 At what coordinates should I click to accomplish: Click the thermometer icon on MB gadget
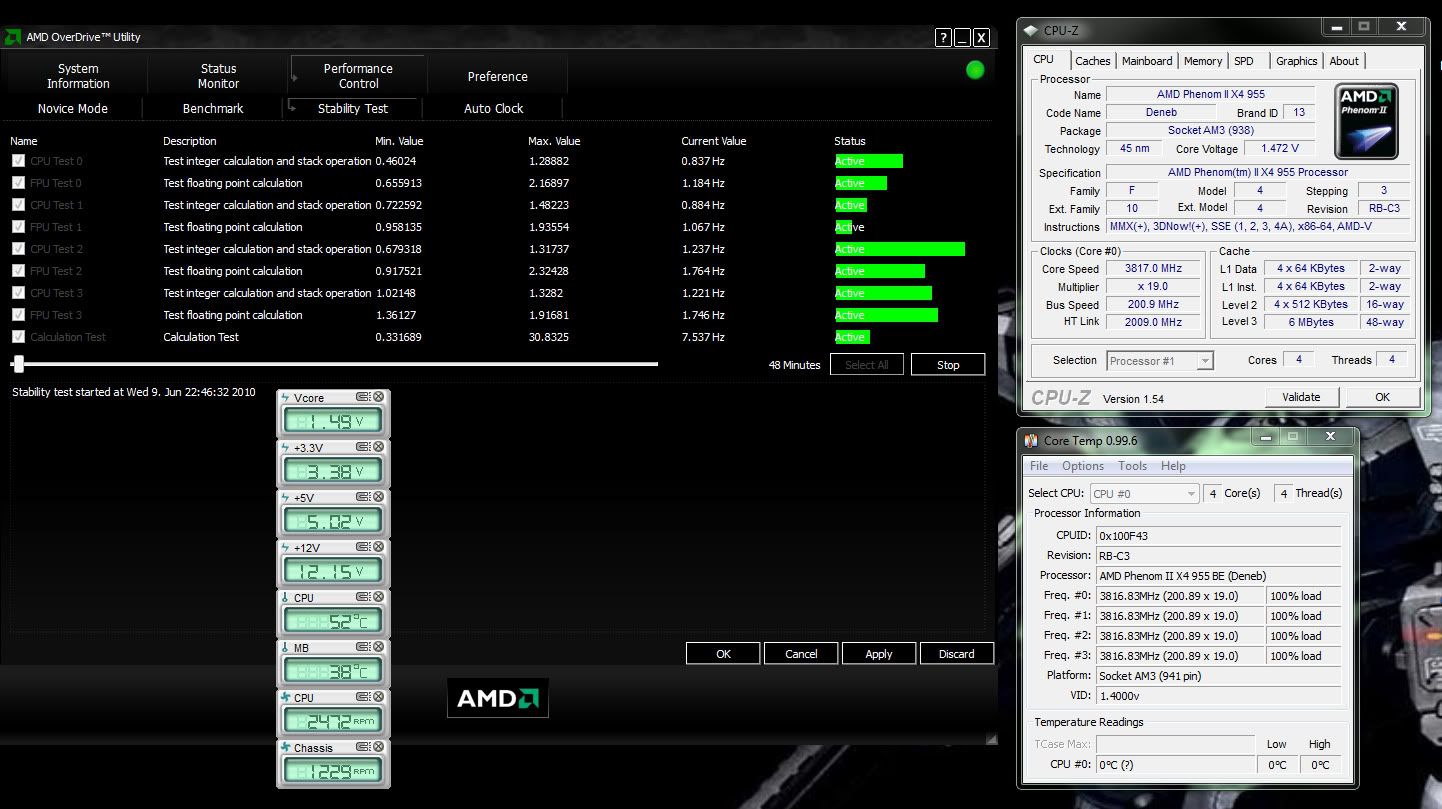[x=286, y=648]
